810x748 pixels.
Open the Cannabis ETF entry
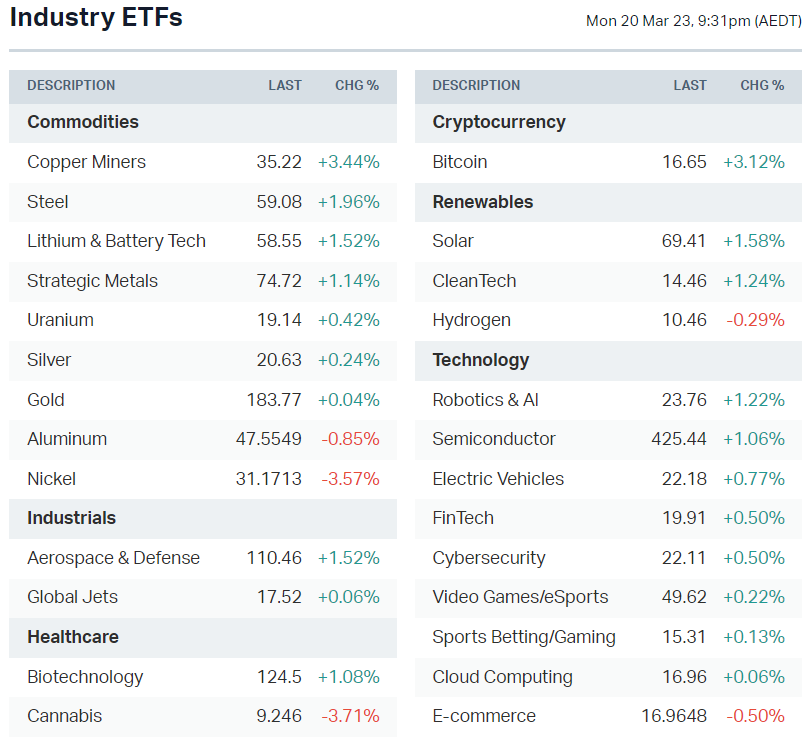pos(64,716)
